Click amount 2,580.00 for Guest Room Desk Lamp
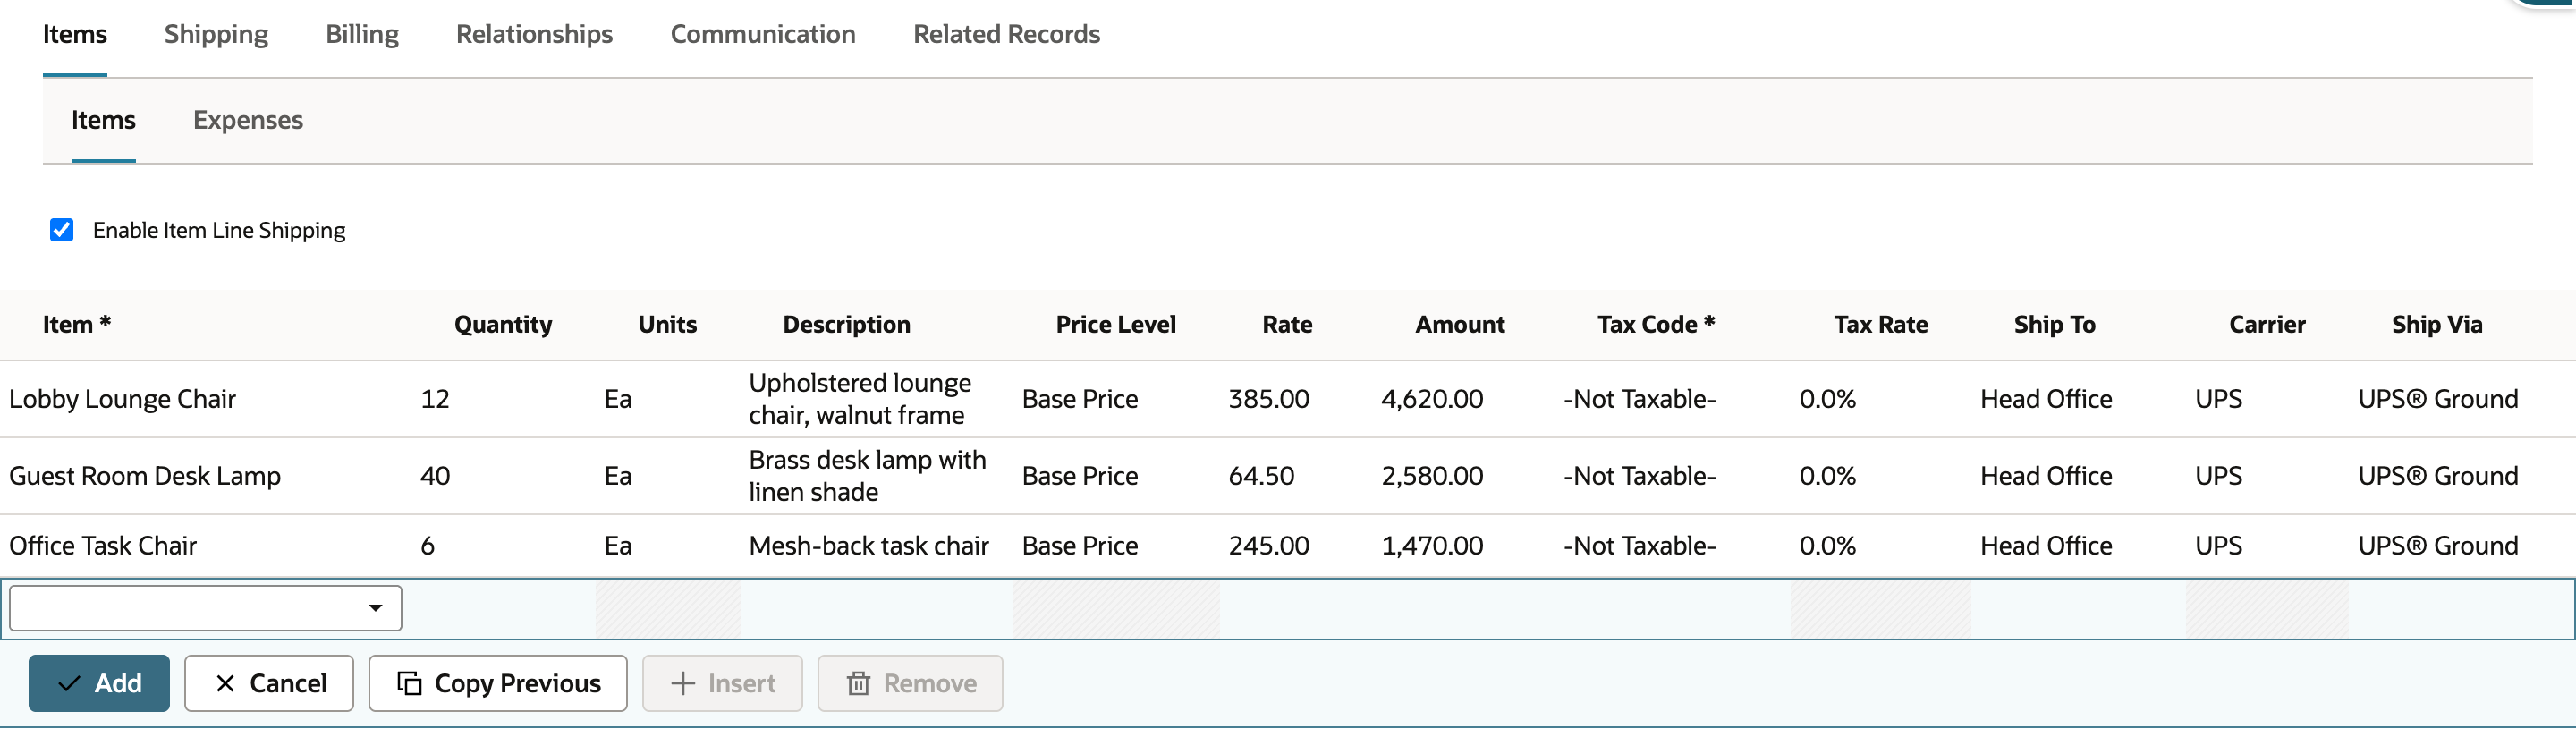This screenshot has width=2576, height=737. pyautogui.click(x=1432, y=476)
